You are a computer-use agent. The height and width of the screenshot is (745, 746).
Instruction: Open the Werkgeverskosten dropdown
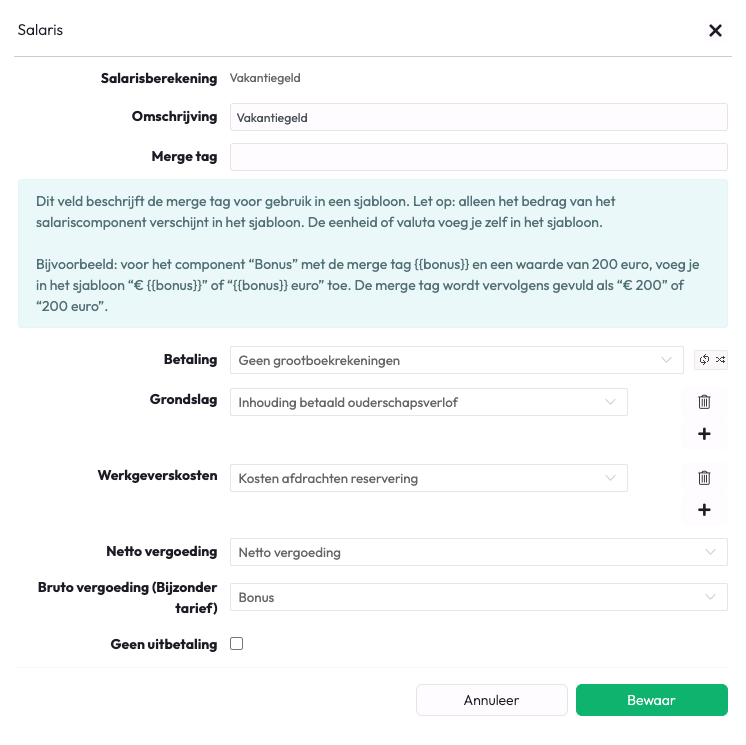pyautogui.click(x=428, y=478)
